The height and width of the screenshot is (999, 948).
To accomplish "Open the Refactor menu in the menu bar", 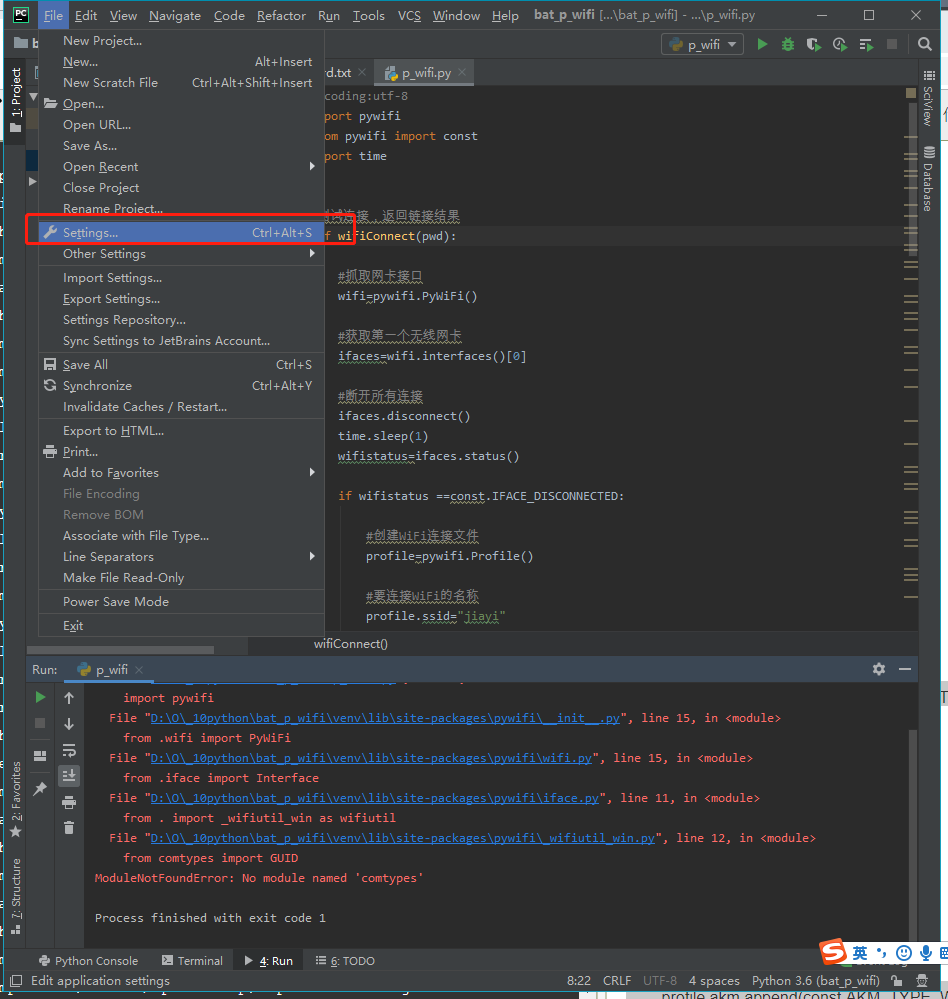I will 281,15.
